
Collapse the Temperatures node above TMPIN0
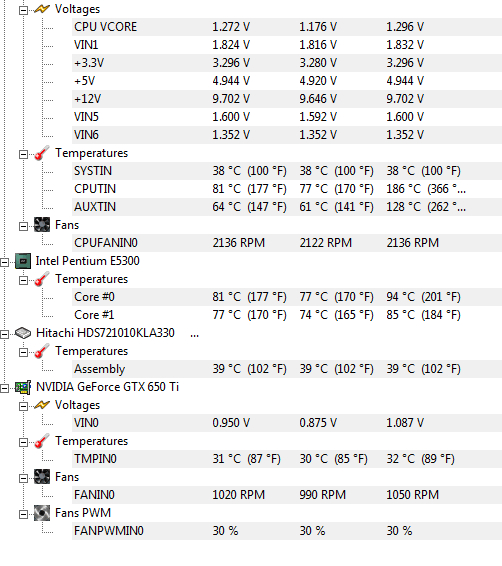(23, 443)
